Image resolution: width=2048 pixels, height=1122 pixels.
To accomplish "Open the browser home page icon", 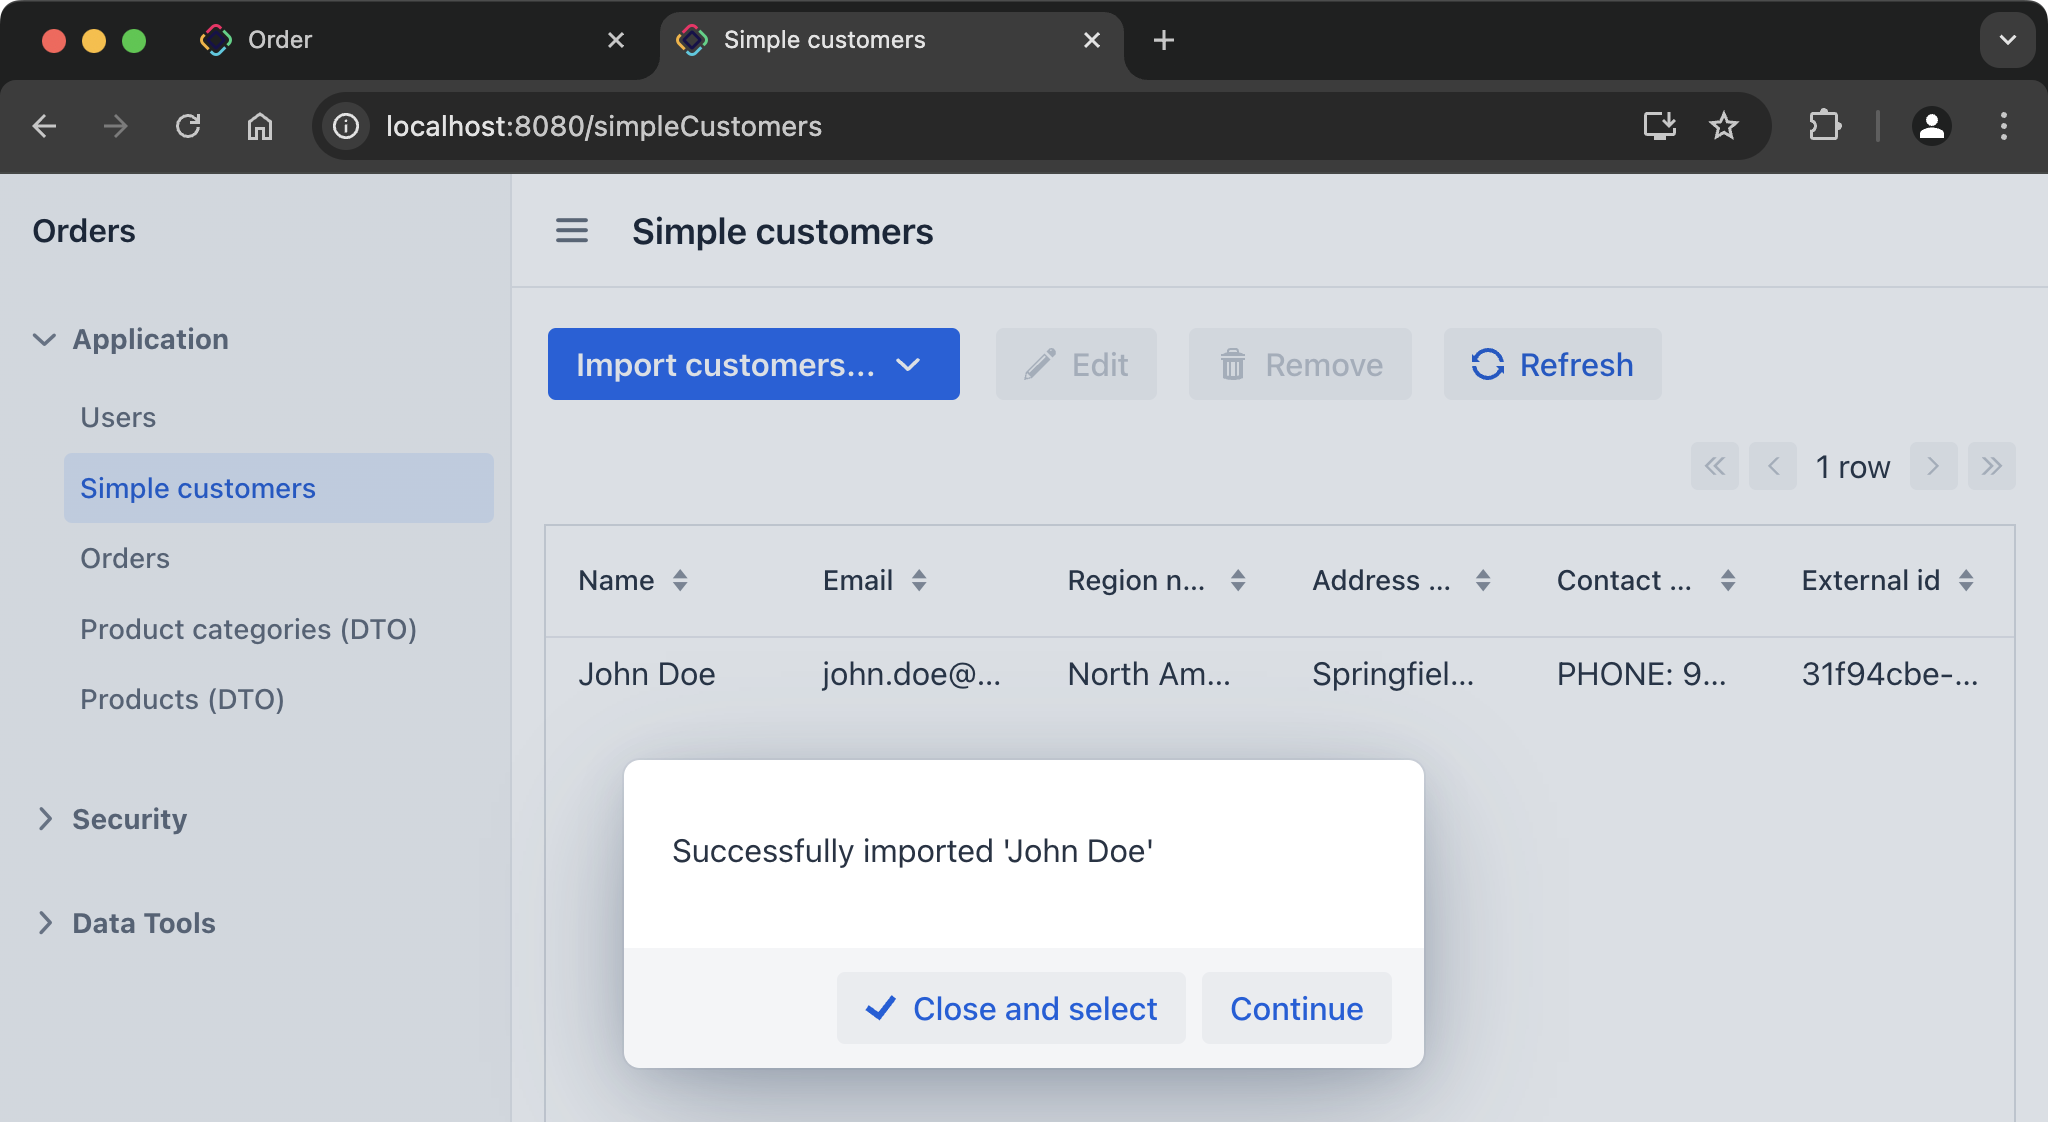I will pyautogui.click(x=260, y=126).
